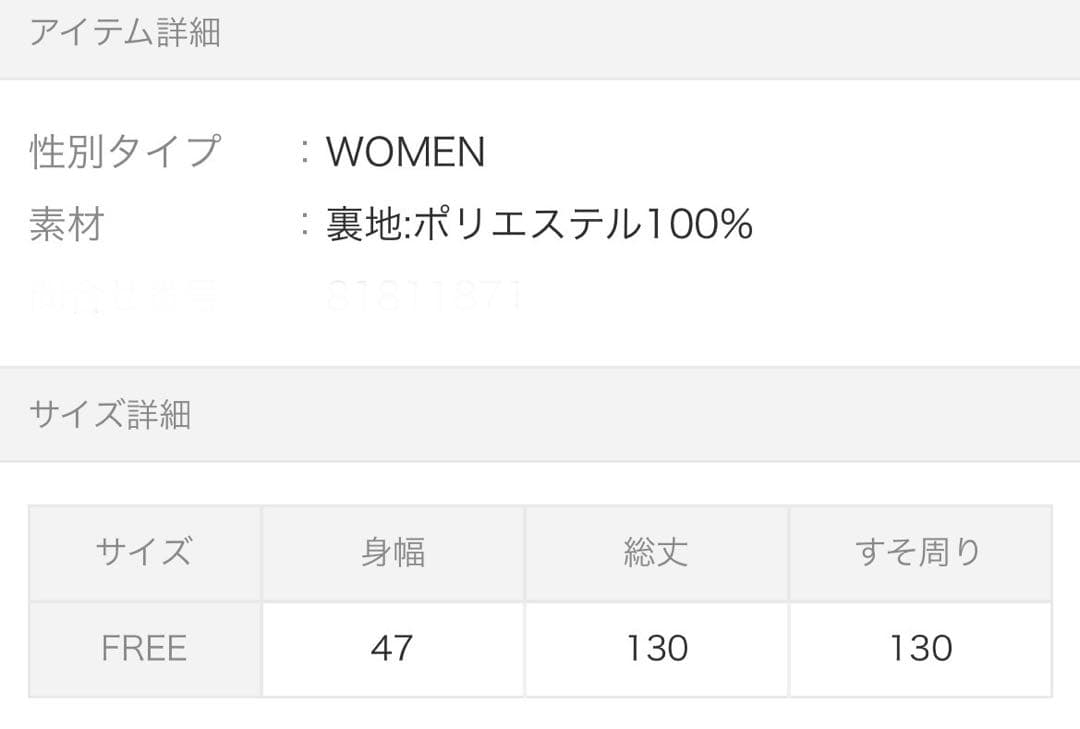The width and height of the screenshot is (1080, 729).
Task: Select the 性別タイプ label
Action: coord(125,152)
